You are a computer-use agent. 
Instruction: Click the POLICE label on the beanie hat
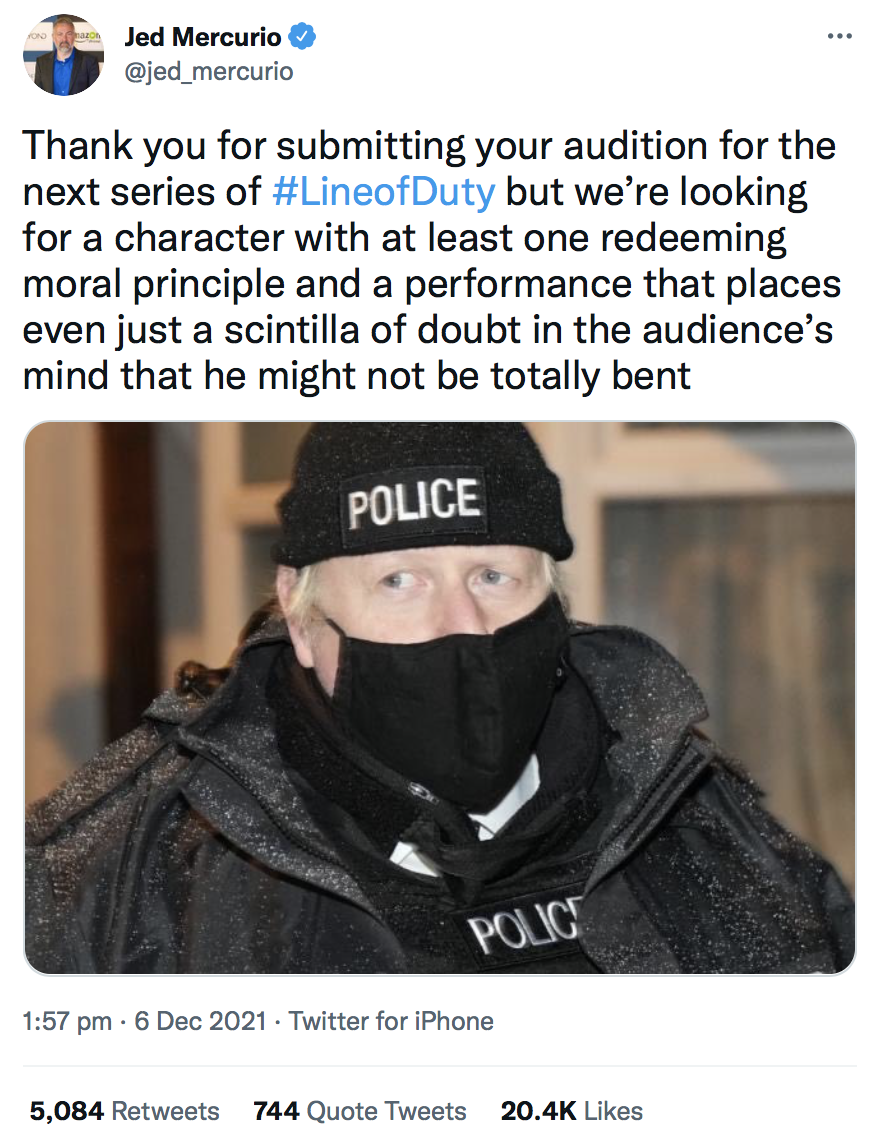pyautogui.click(x=413, y=501)
